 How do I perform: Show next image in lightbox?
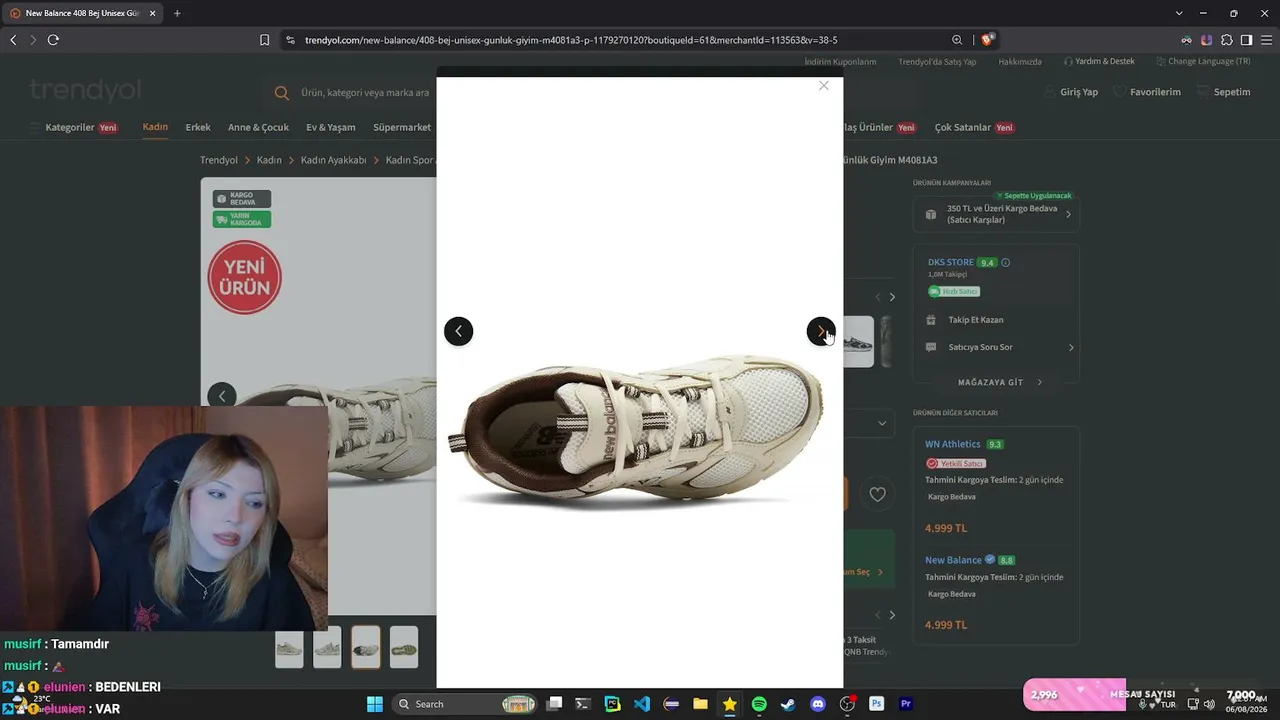[x=821, y=331]
